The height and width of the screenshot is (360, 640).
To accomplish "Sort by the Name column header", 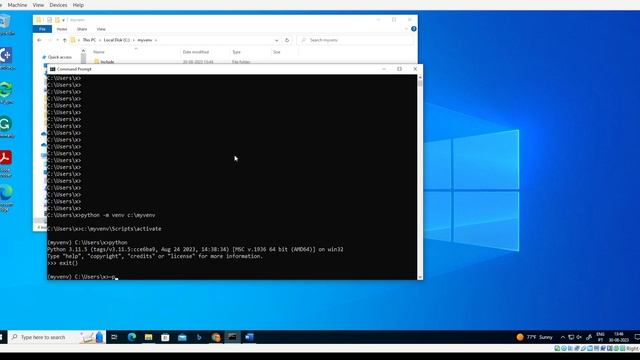I will click(x=99, y=52).
